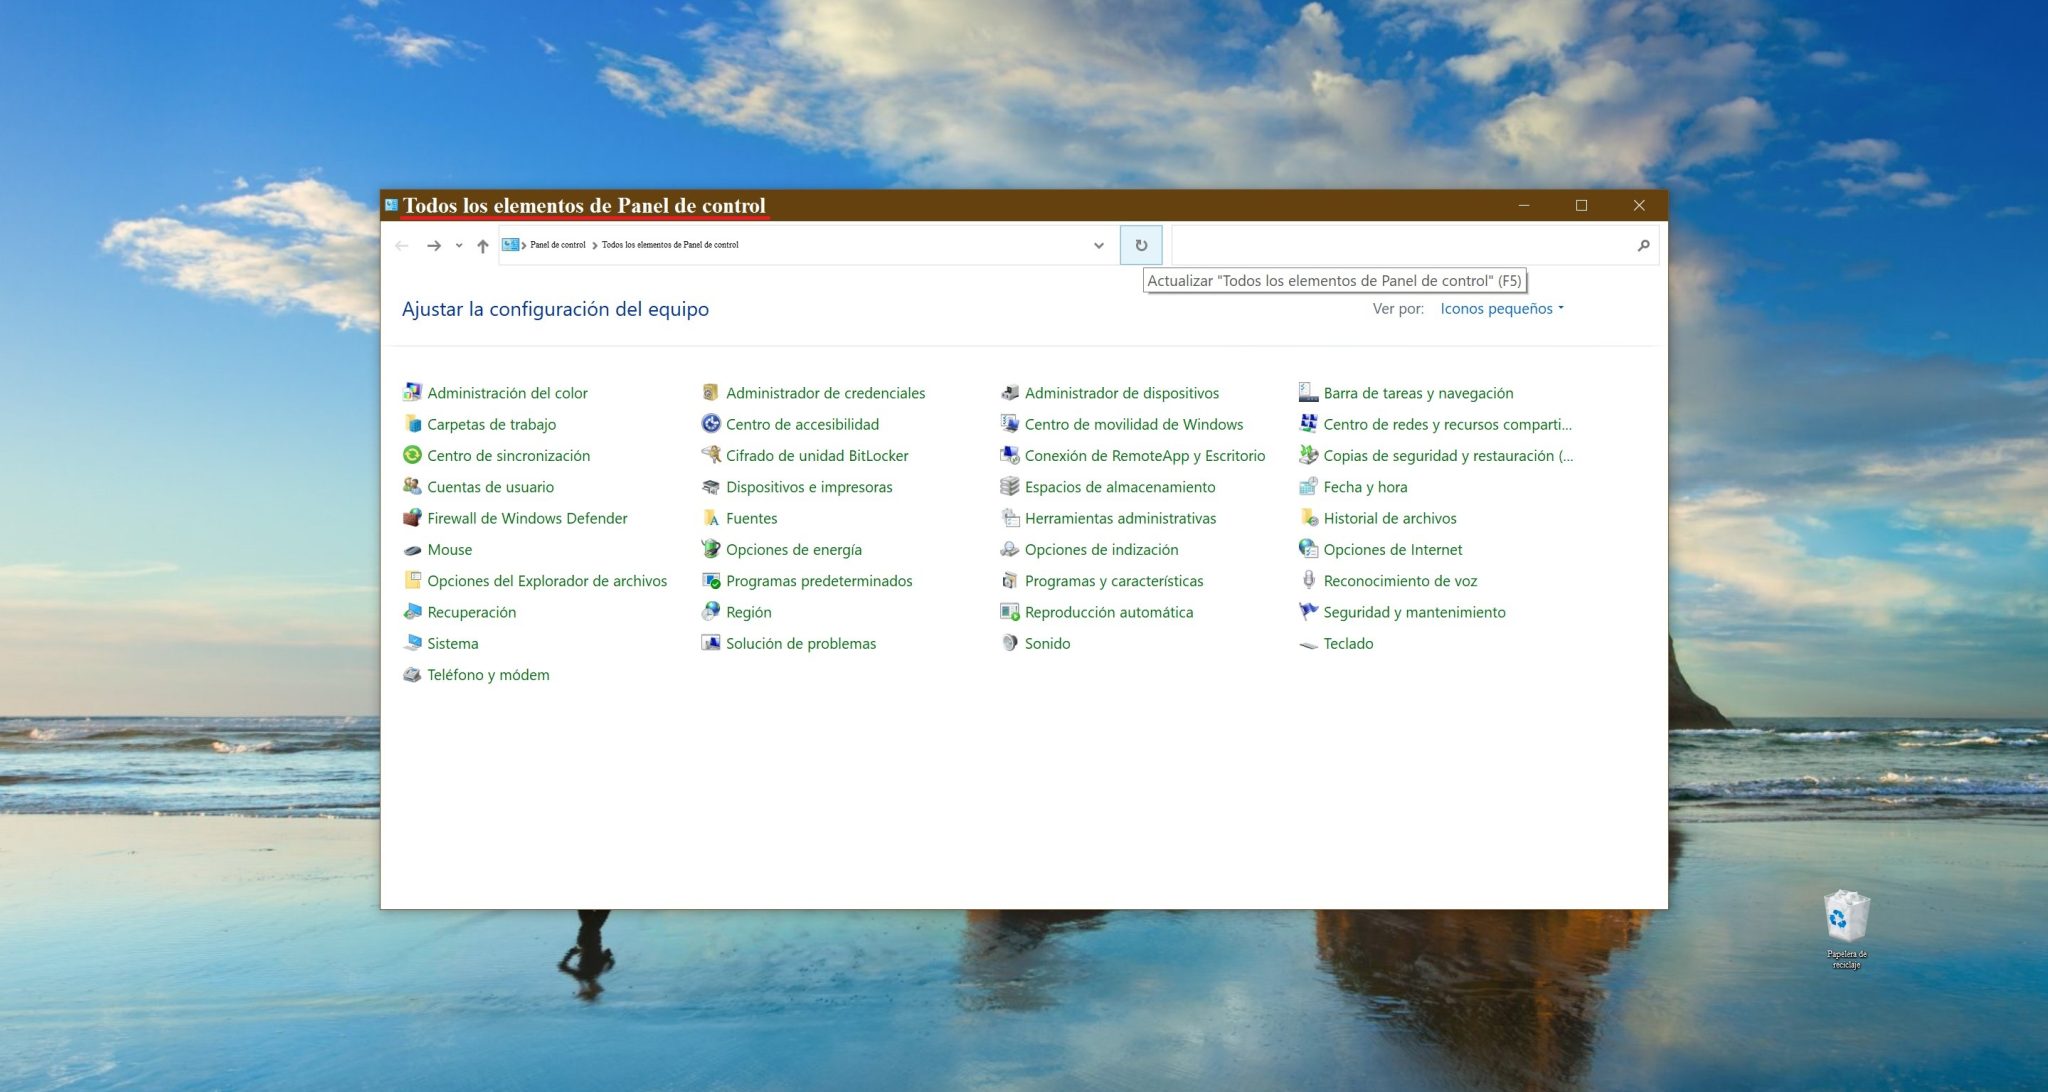Expand the address bar history dropdown arrow
The height and width of the screenshot is (1092, 2048).
1098,245
